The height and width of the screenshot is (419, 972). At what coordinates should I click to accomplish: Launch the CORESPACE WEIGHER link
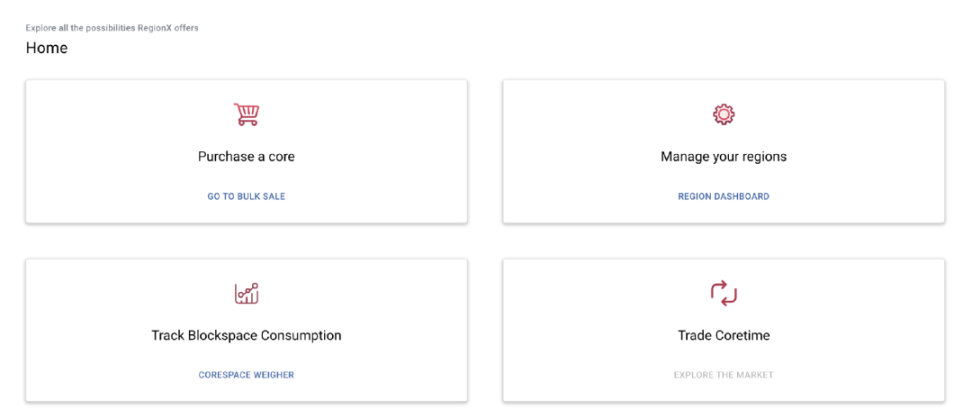pyautogui.click(x=246, y=375)
